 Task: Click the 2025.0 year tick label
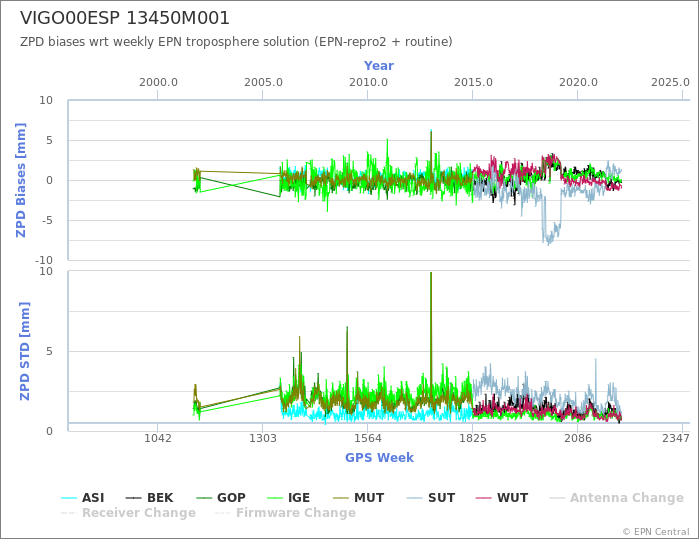(670, 83)
